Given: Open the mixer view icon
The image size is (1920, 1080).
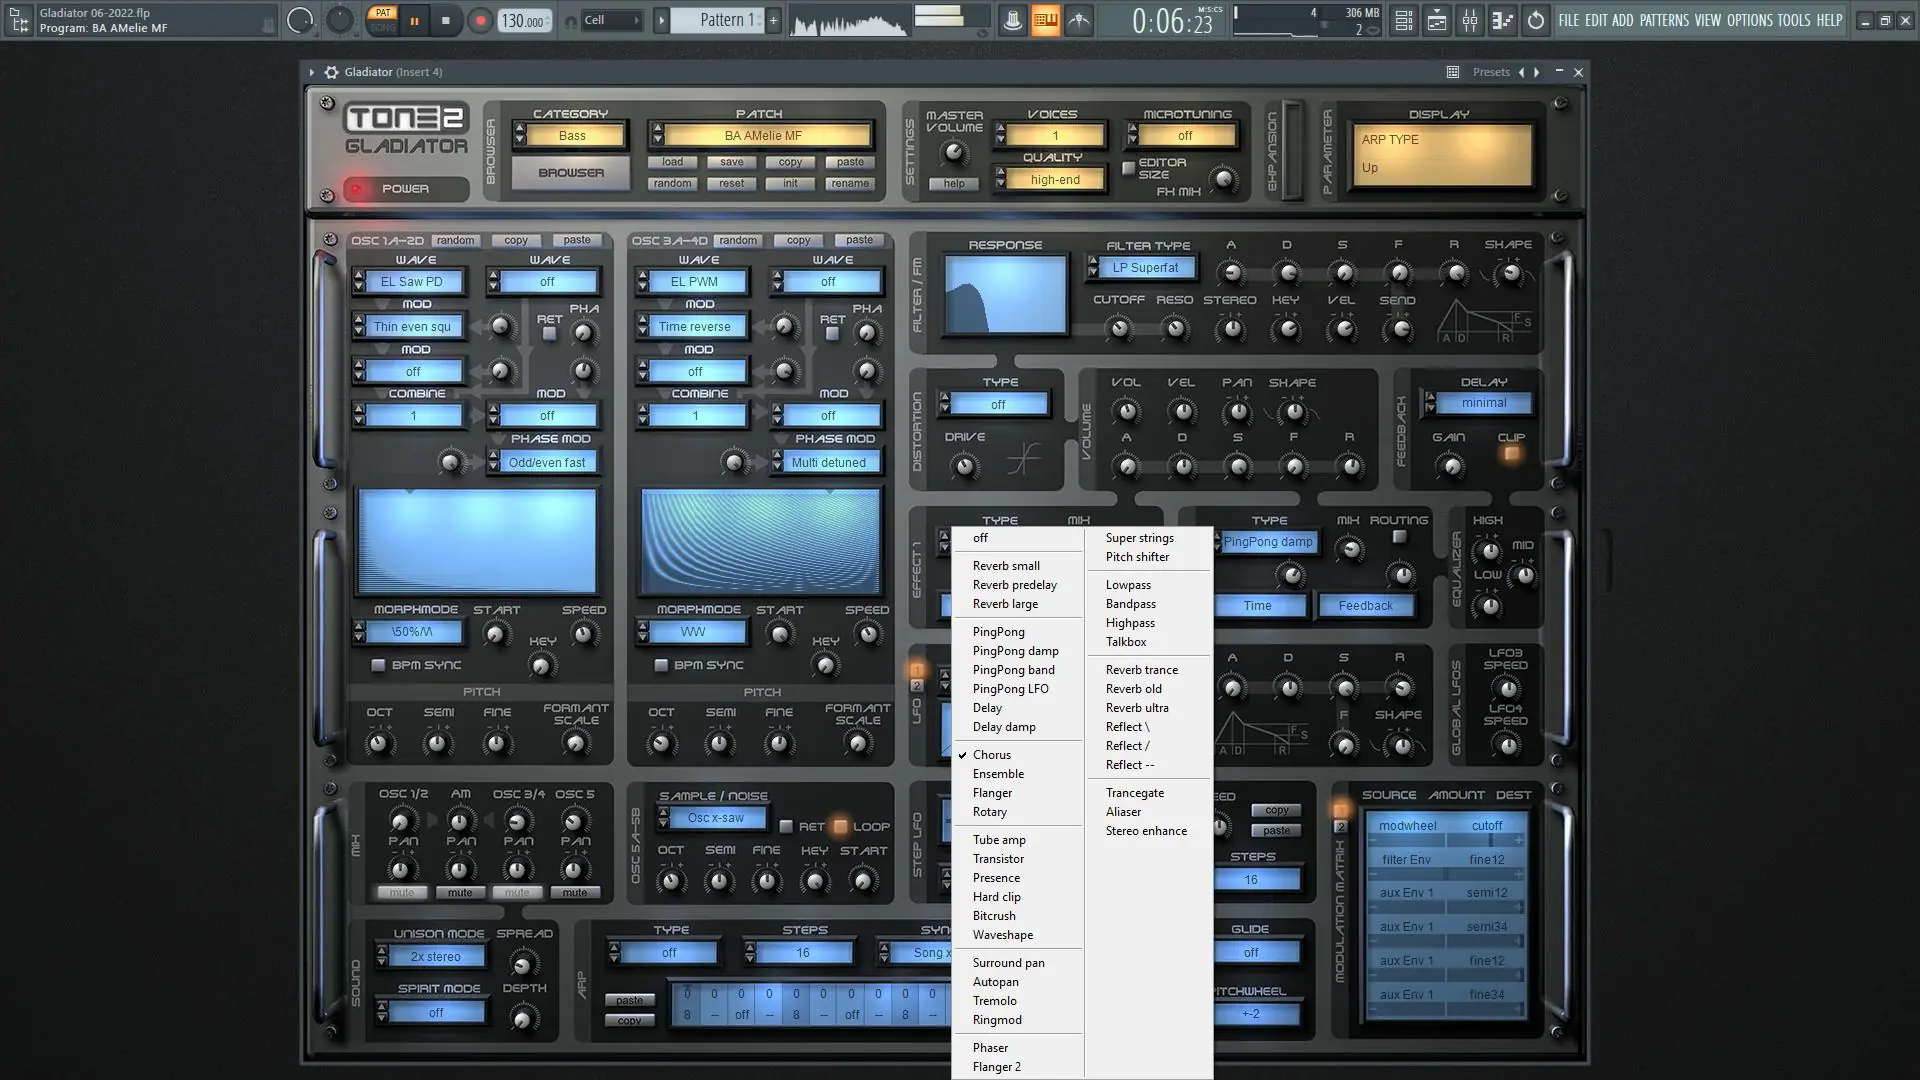Looking at the screenshot, I should [1470, 20].
